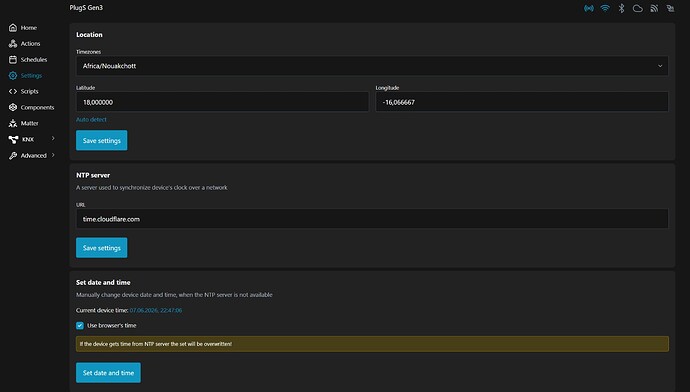Image resolution: width=690 pixels, height=392 pixels.
Task: Click the last header icon after the RSS-style icon
Action: tap(670, 8)
